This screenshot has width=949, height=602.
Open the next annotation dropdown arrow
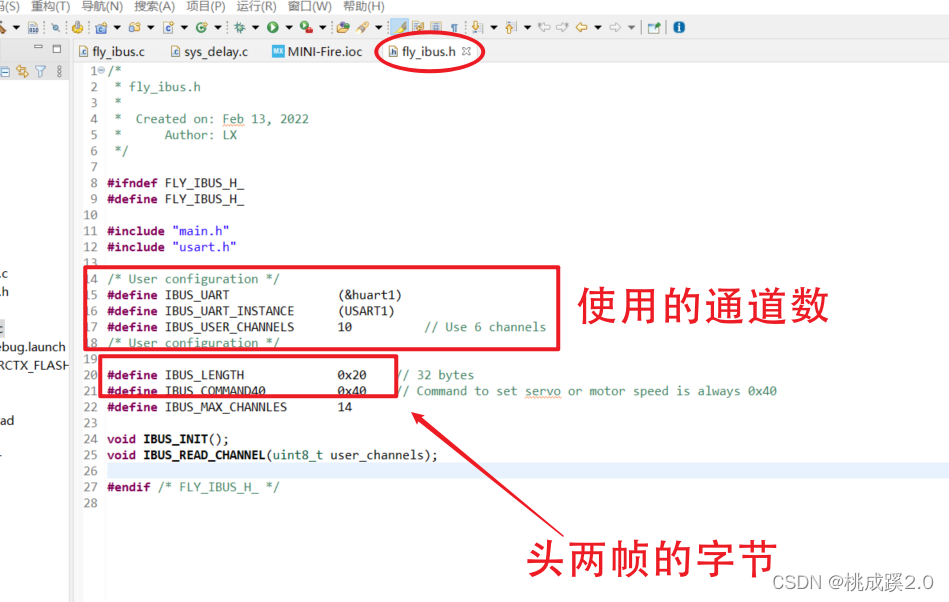494,27
